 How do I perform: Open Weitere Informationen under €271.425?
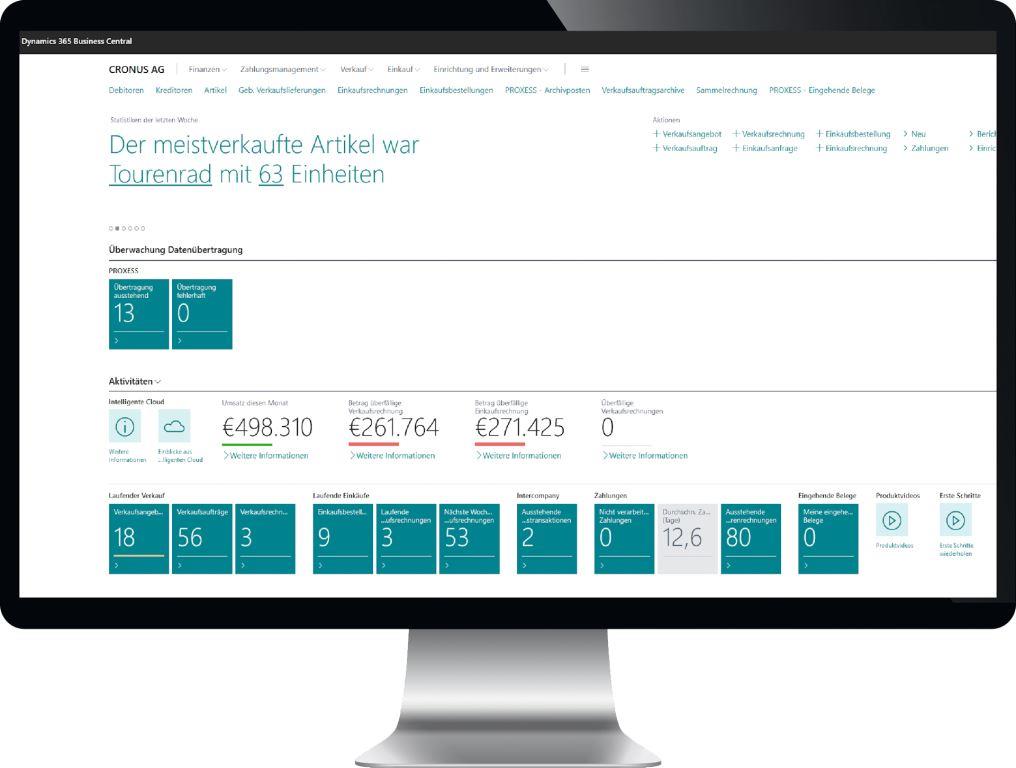pyautogui.click(x=518, y=456)
